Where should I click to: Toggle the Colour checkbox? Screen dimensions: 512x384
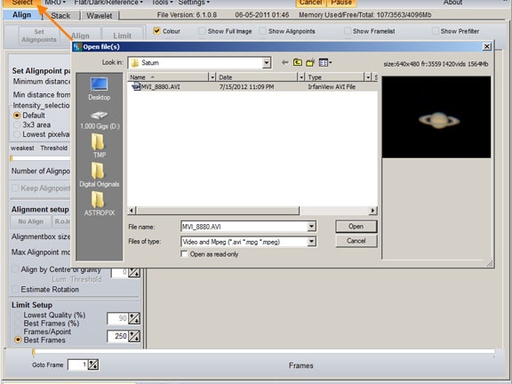click(156, 31)
